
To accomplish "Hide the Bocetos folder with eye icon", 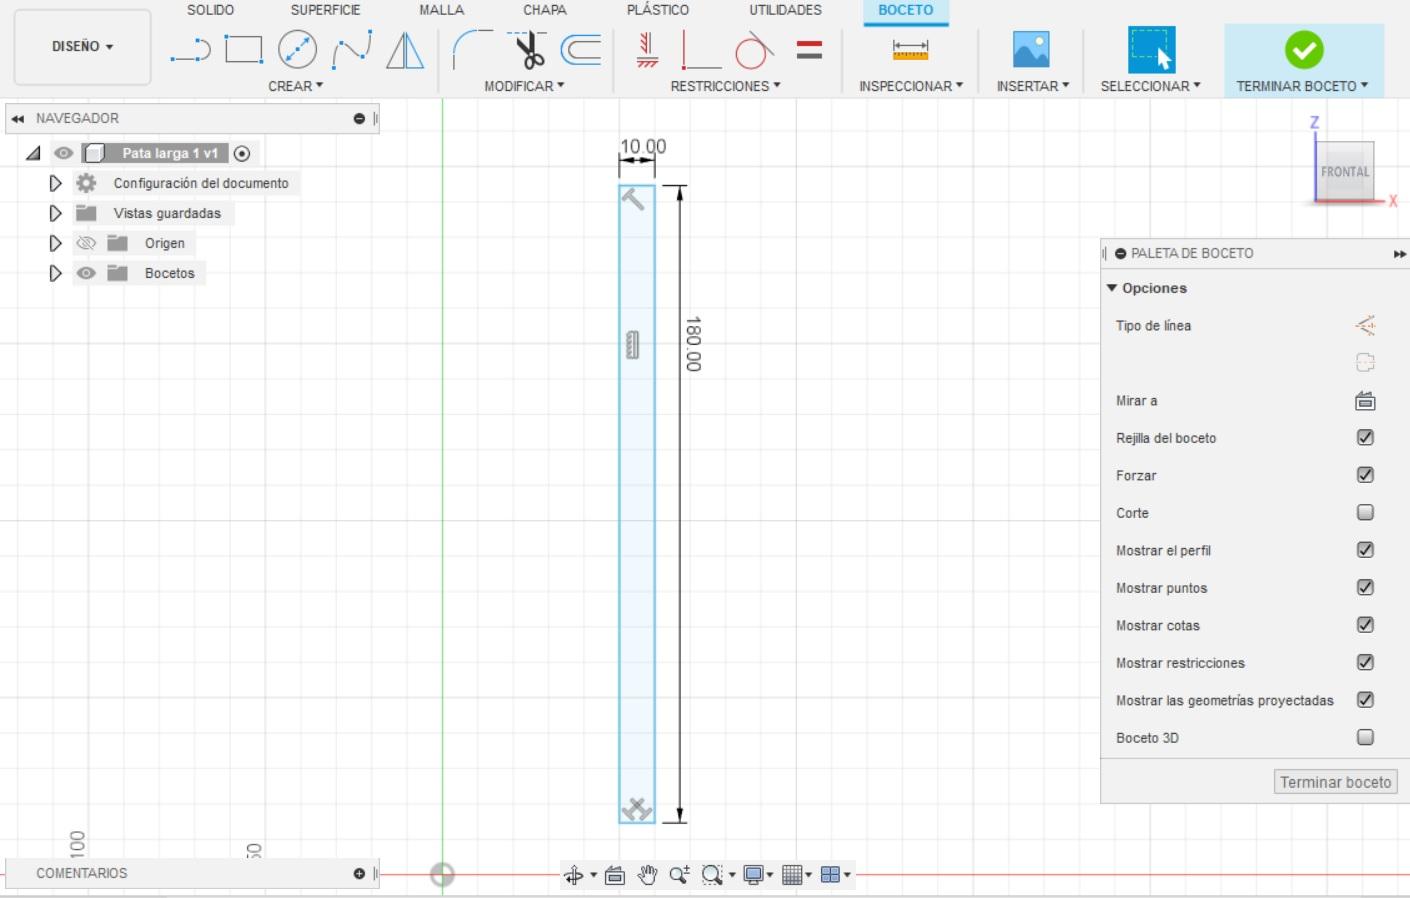I will [x=86, y=273].
